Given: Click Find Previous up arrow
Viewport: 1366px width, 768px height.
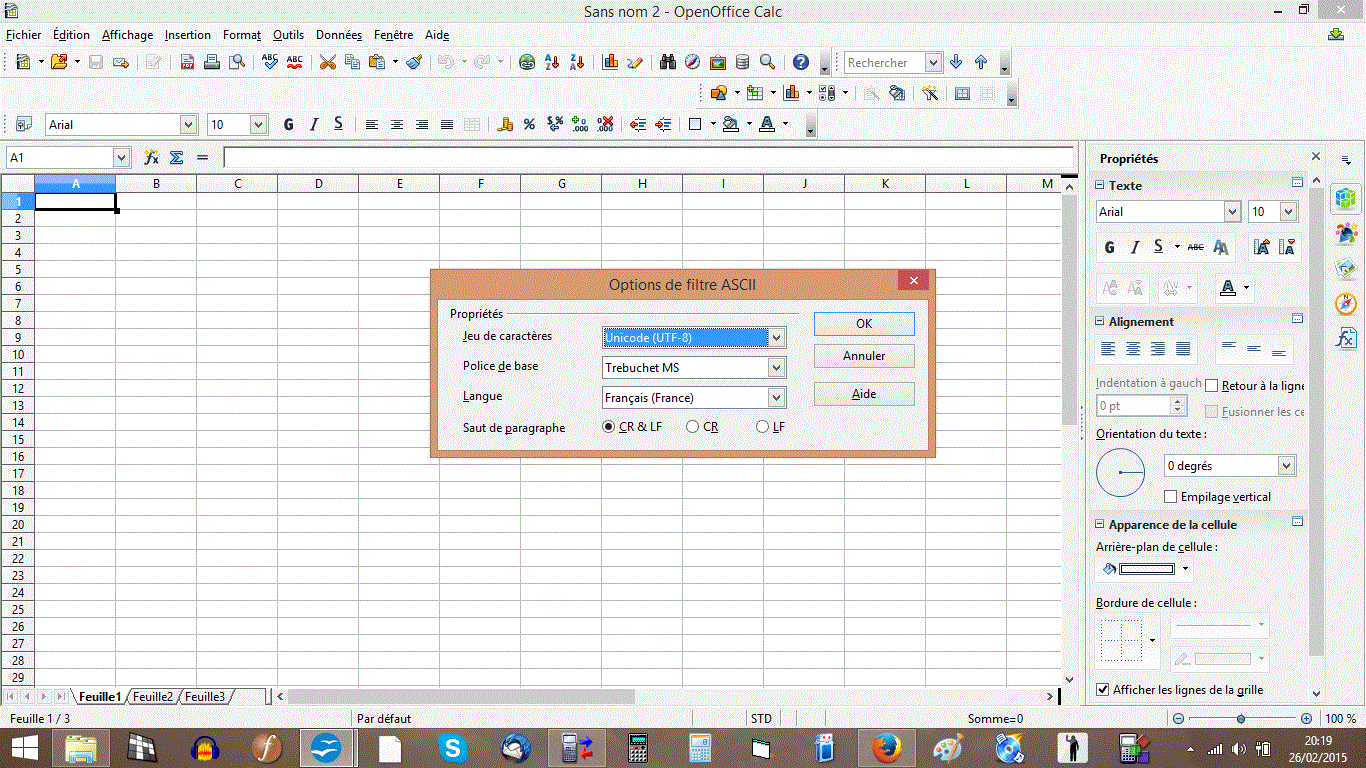Looking at the screenshot, I should coord(981,62).
